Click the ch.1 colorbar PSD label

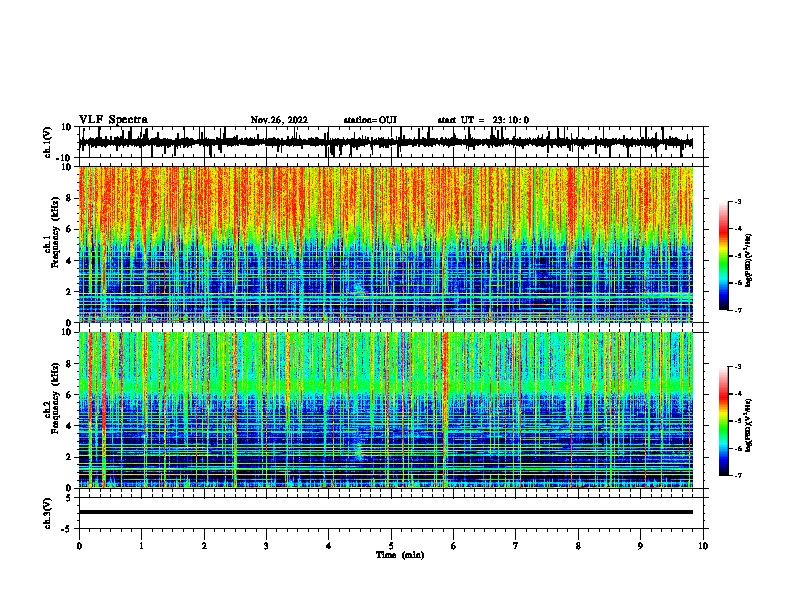(x=748, y=261)
